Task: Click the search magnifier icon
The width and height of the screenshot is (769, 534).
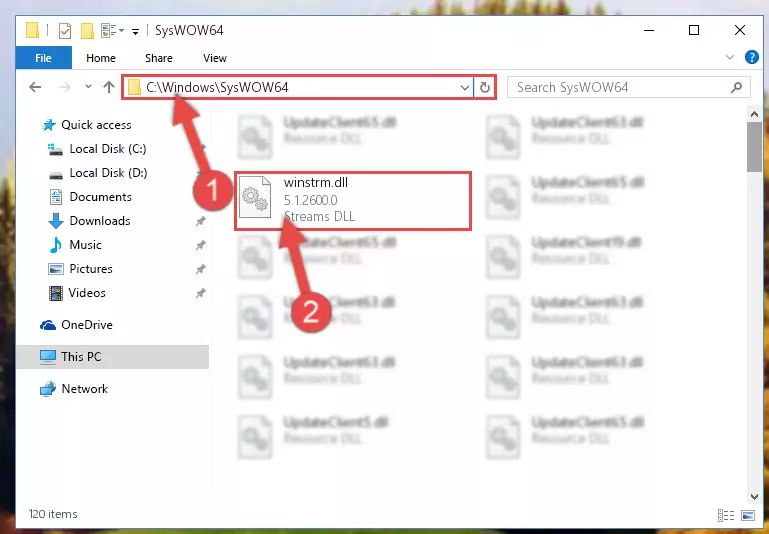Action: click(x=736, y=87)
